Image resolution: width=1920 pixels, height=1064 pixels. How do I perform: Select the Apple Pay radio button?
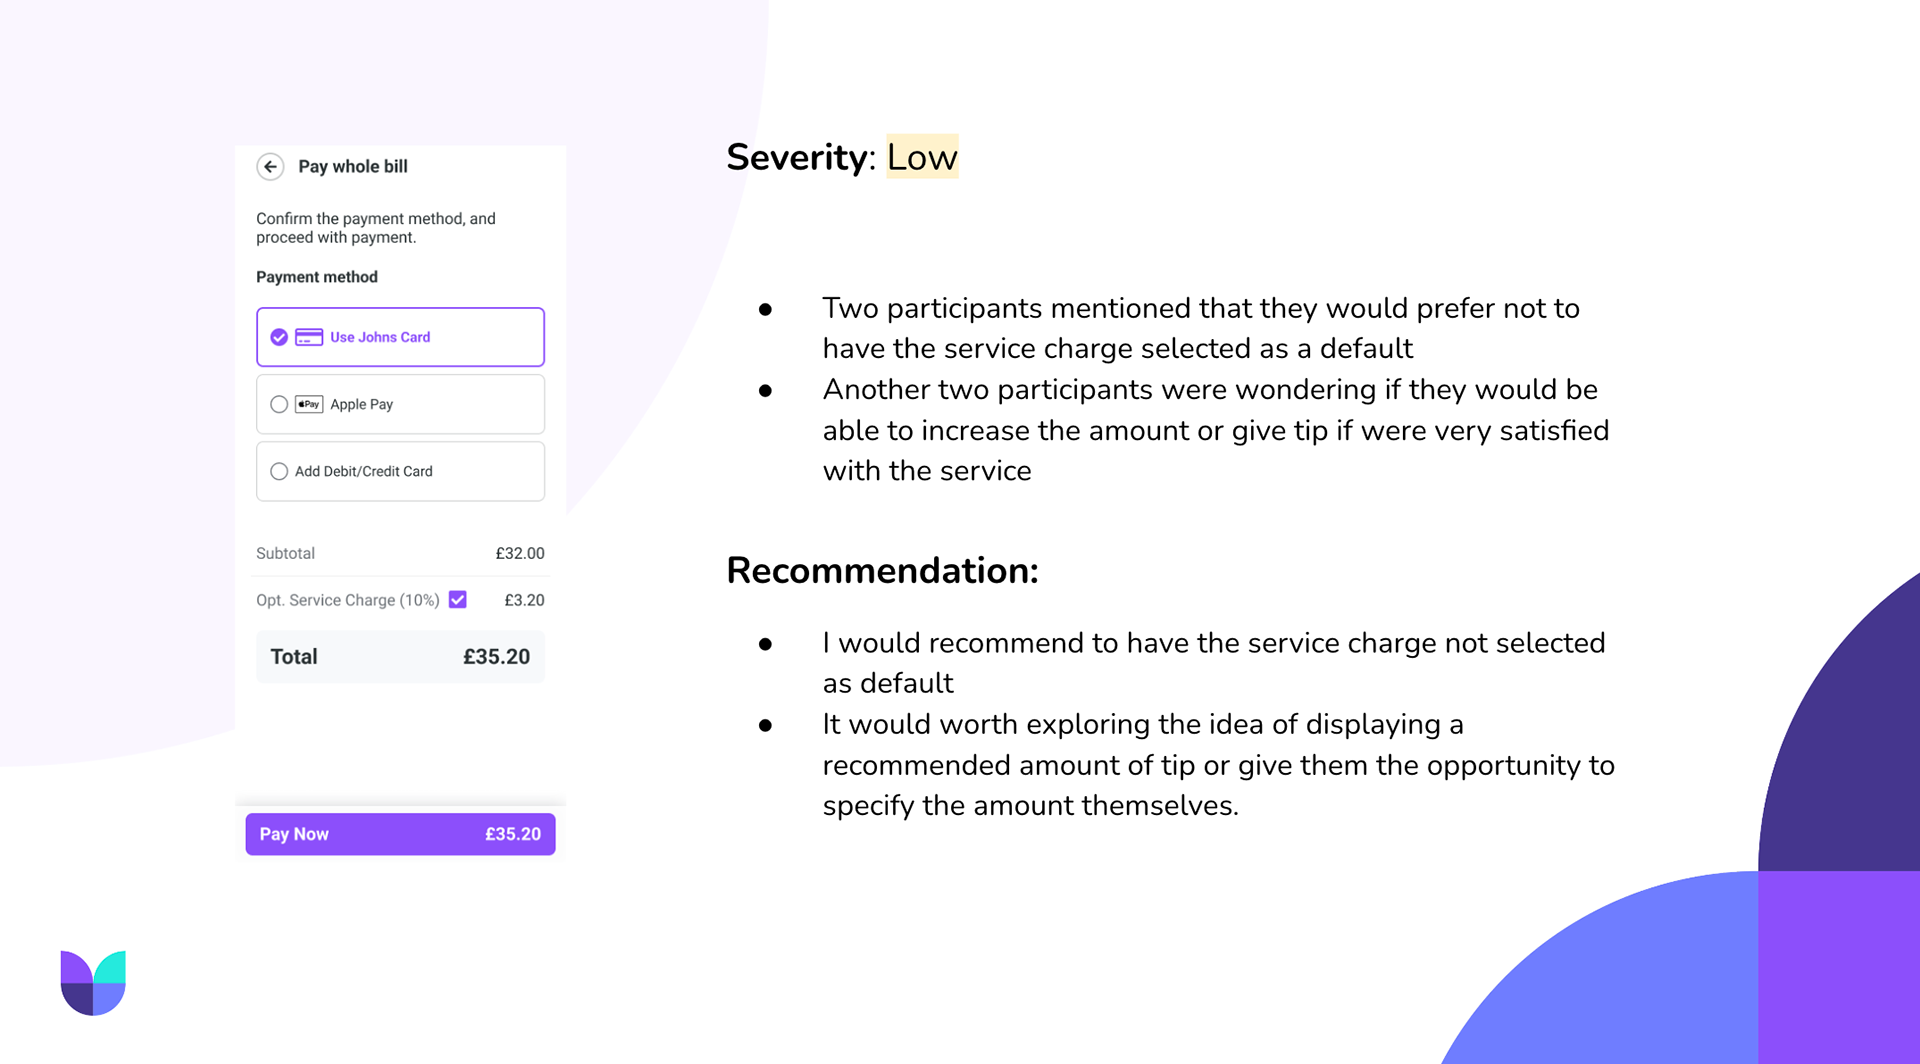[x=279, y=404]
